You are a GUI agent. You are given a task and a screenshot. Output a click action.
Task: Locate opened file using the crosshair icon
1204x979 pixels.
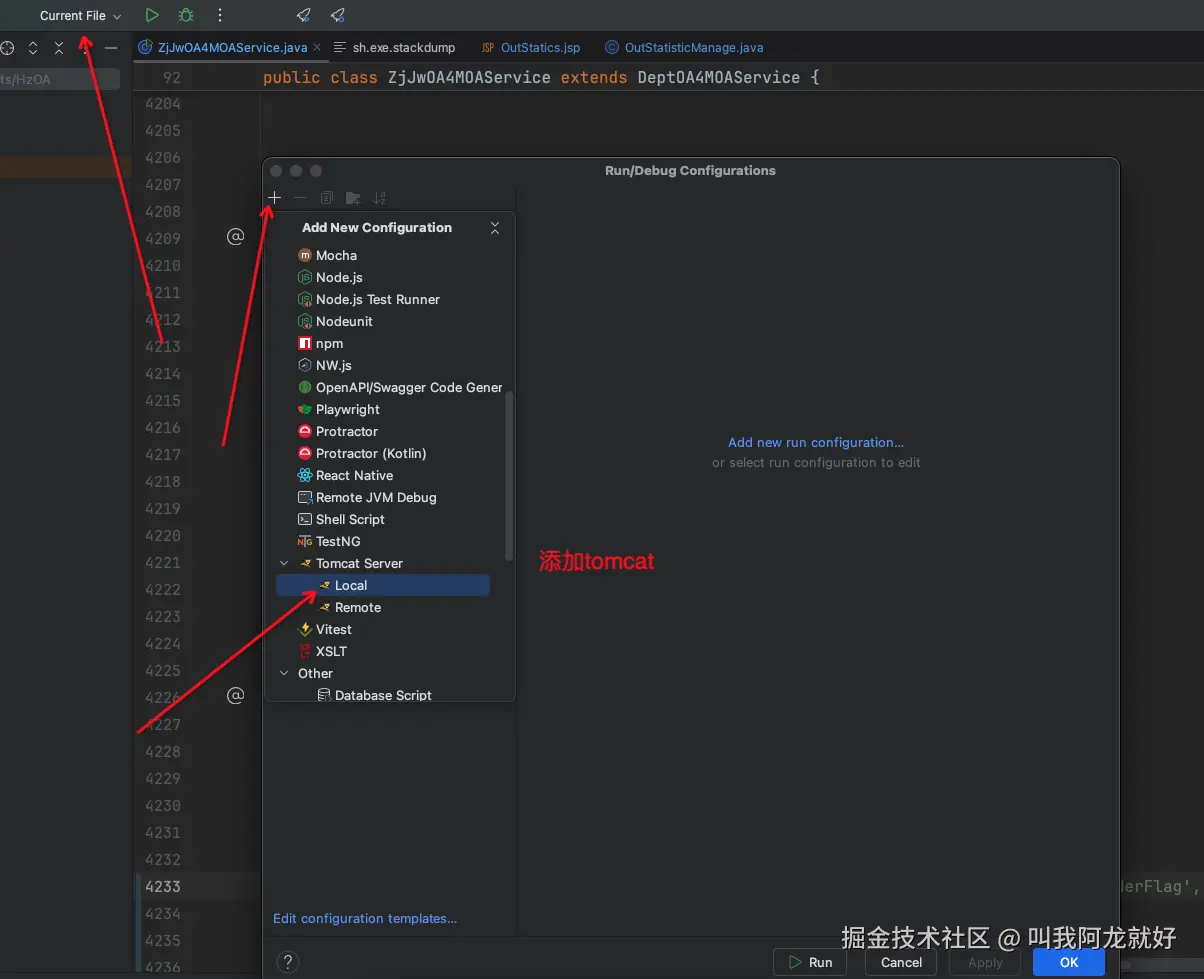pyautogui.click(x=7, y=47)
